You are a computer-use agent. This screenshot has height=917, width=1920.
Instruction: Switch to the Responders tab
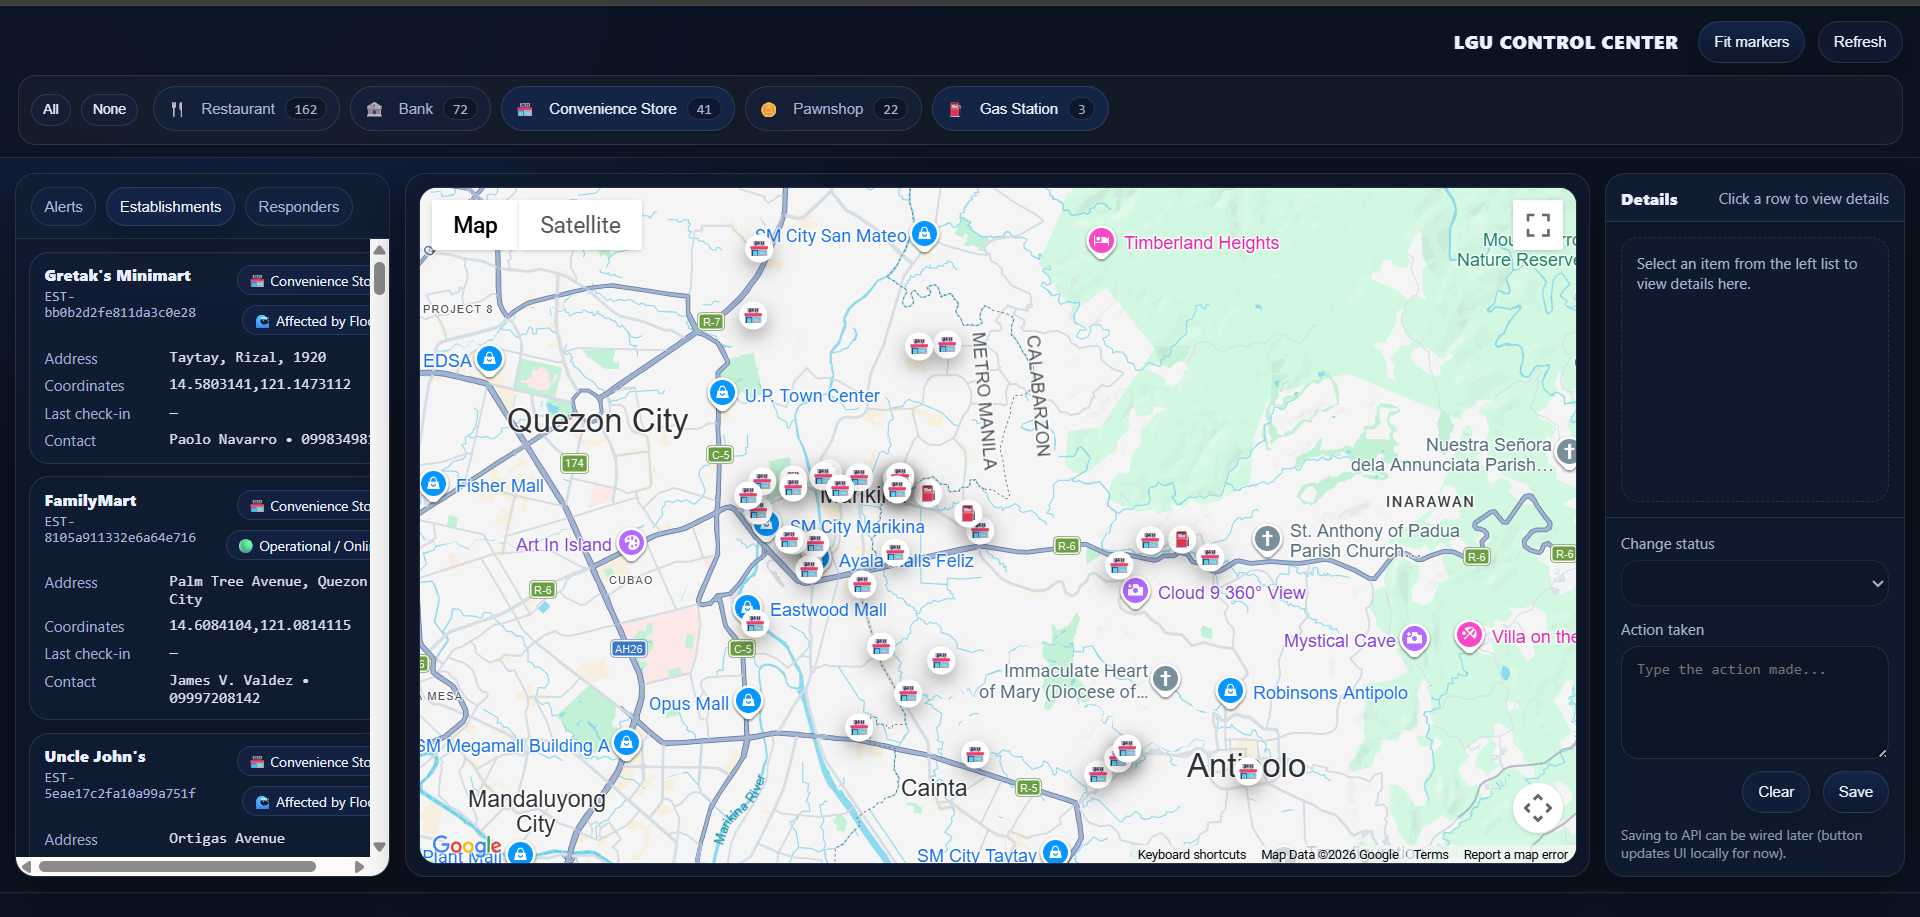pos(298,206)
